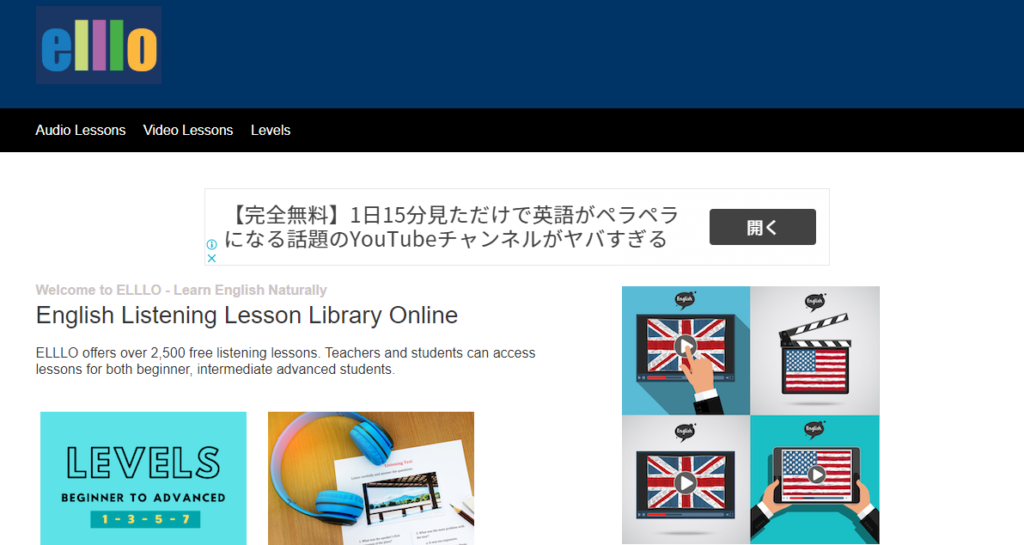Open the ad info icon
This screenshot has width=1024, height=545.
212,245
